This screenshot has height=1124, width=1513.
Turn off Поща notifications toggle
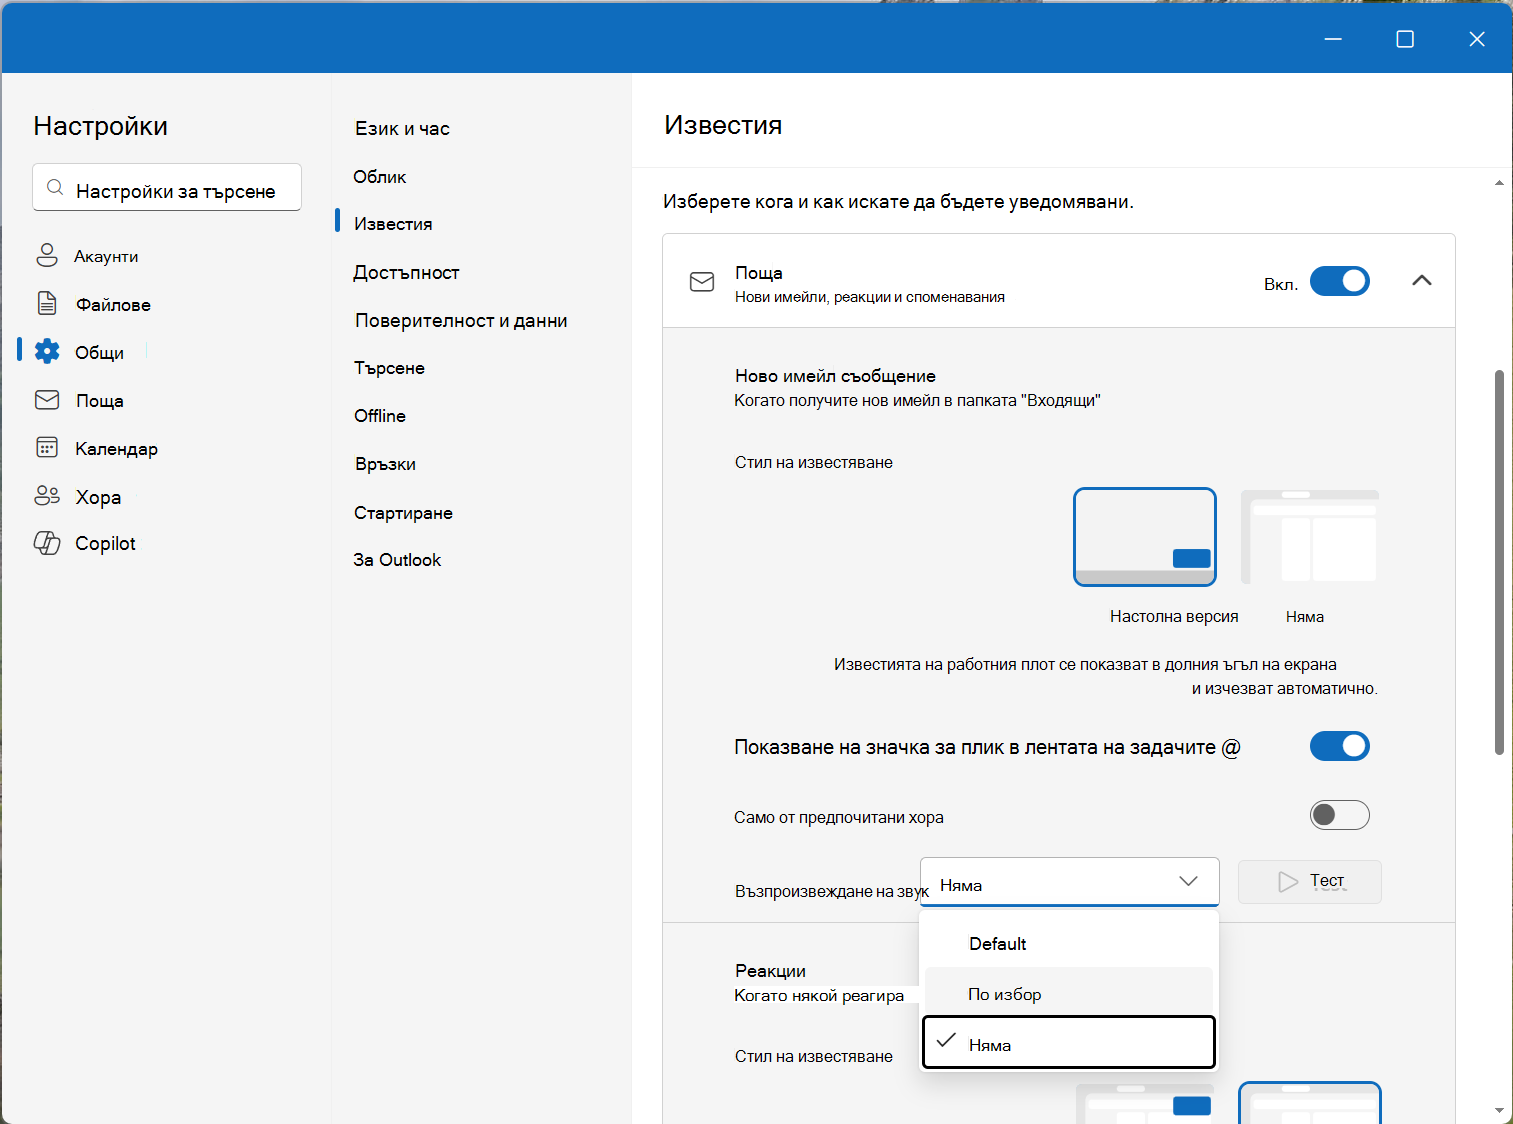click(1340, 281)
